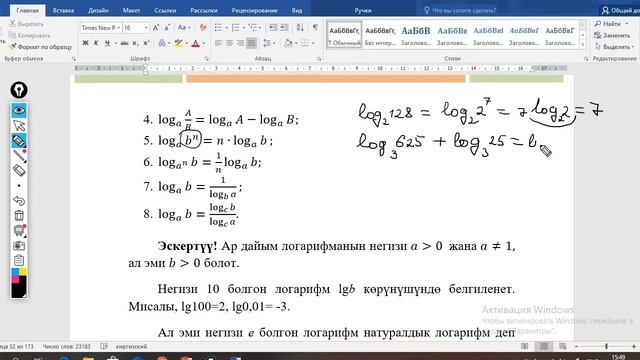Click Формат по образцу button
640x360 pixels.
pyautogui.click(x=41, y=47)
